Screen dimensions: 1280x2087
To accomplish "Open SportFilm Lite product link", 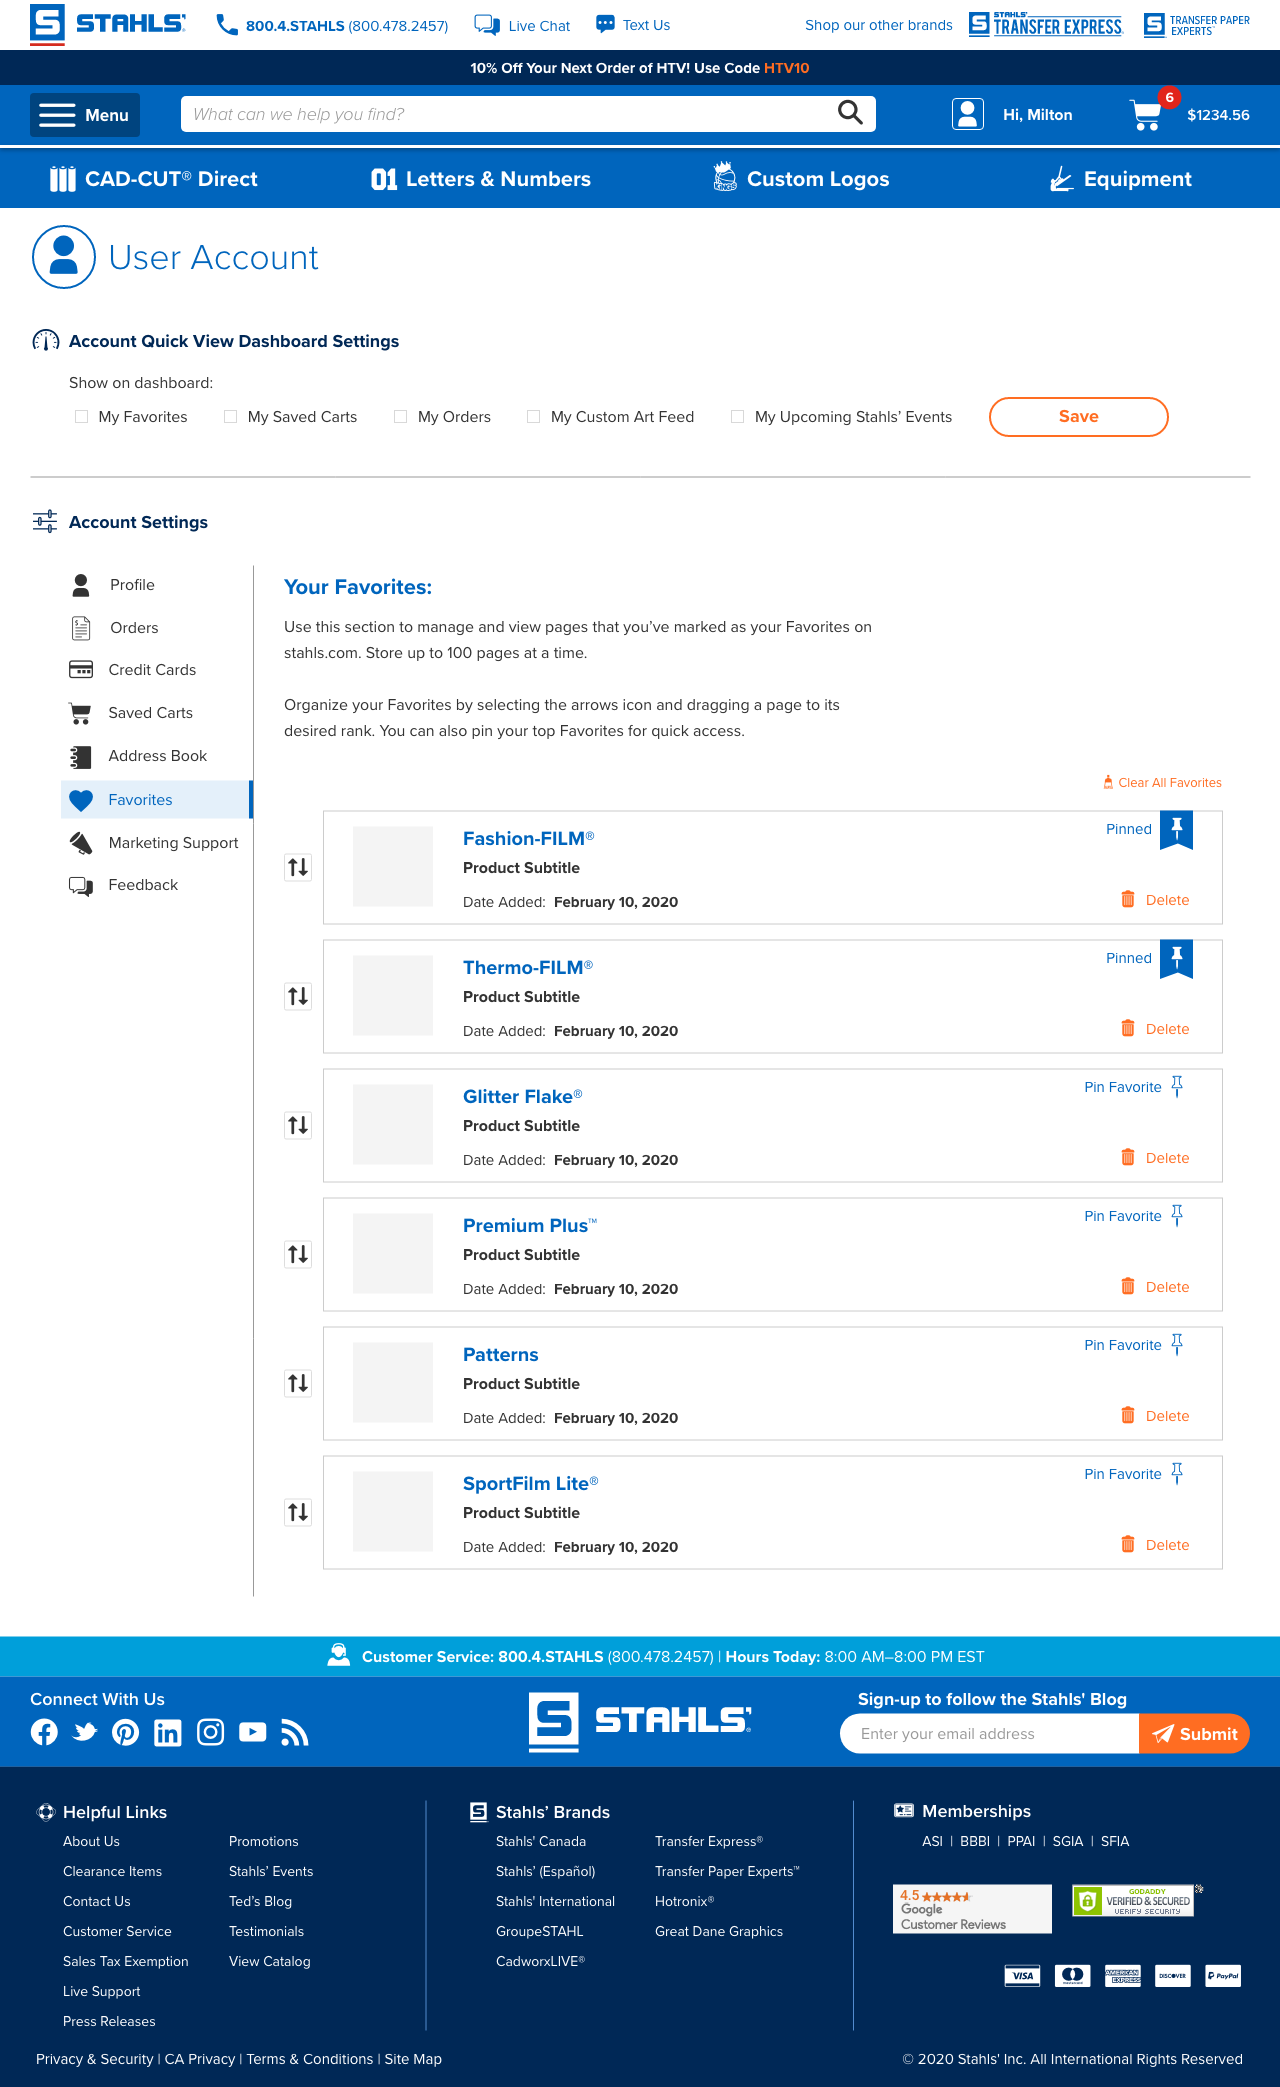I will [530, 1484].
